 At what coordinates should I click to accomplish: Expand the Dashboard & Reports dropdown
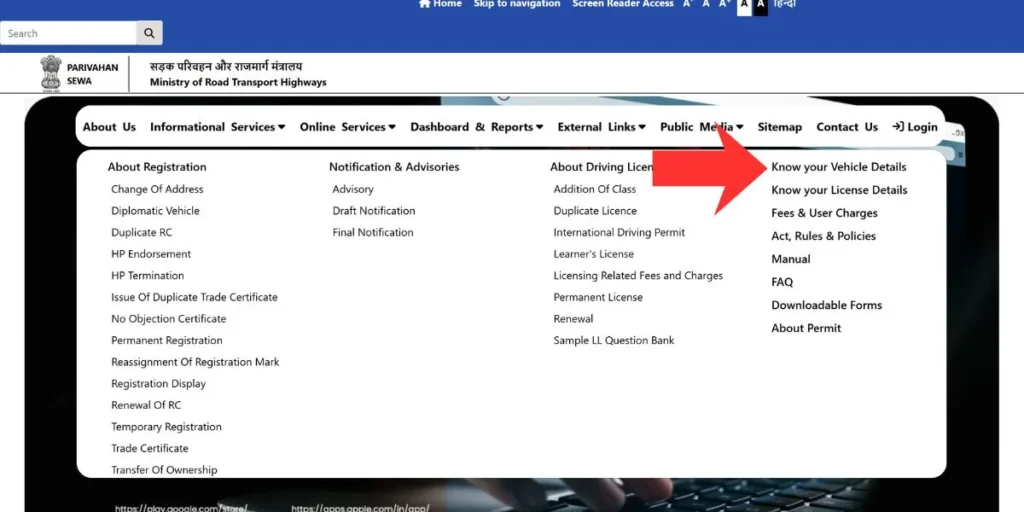(x=477, y=127)
